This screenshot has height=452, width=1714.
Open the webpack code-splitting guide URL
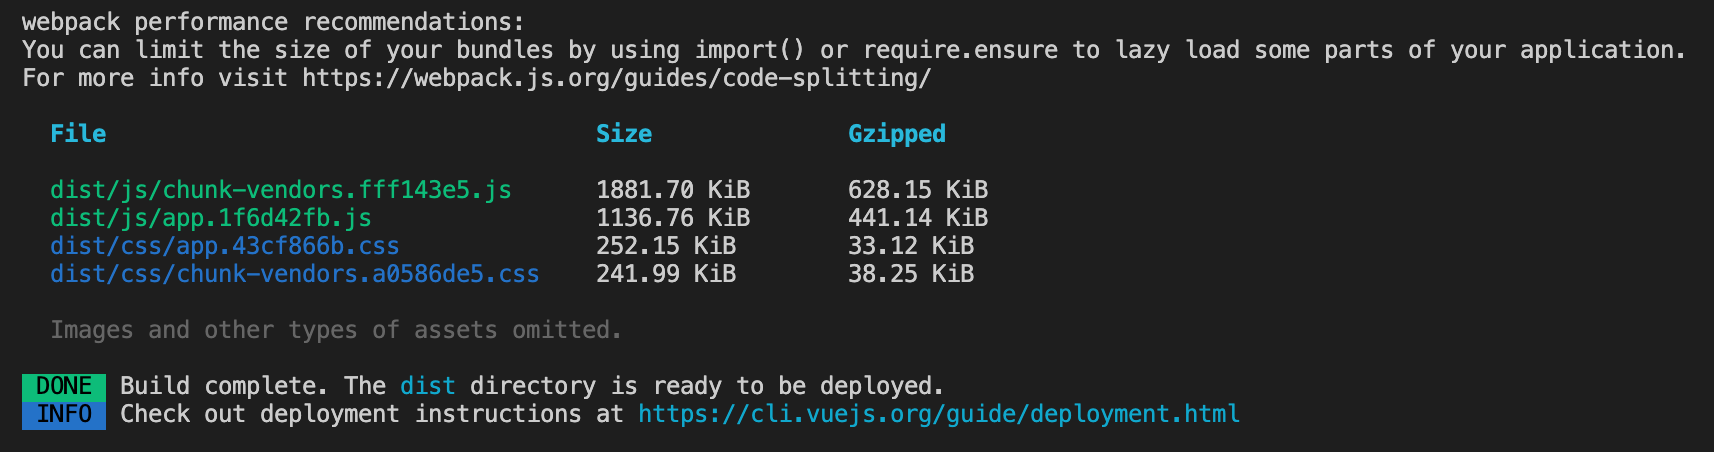coord(617,78)
